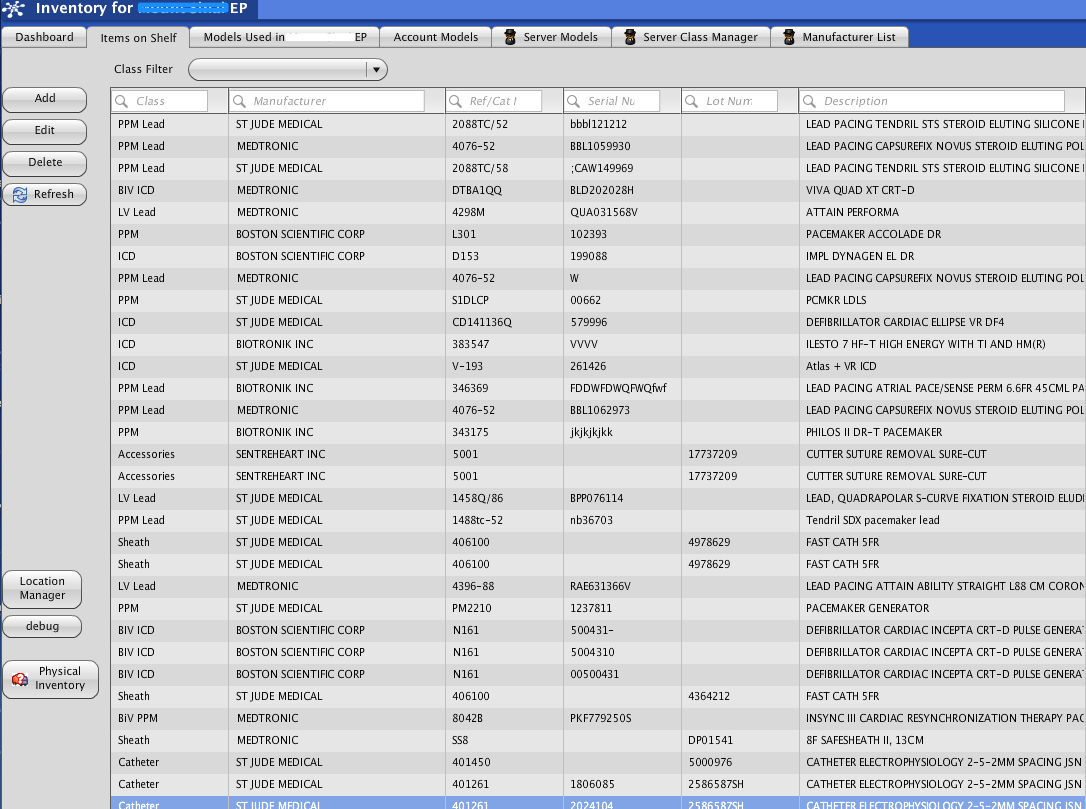This screenshot has height=809, width=1086.
Task: Focus the Description filter field
Action: pyautogui.click(x=932, y=101)
